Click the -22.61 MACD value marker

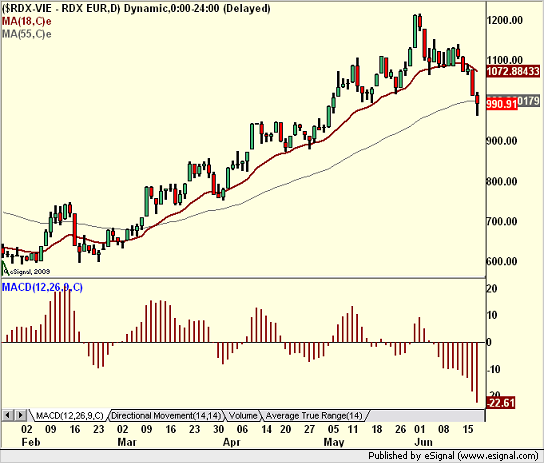[501, 403]
